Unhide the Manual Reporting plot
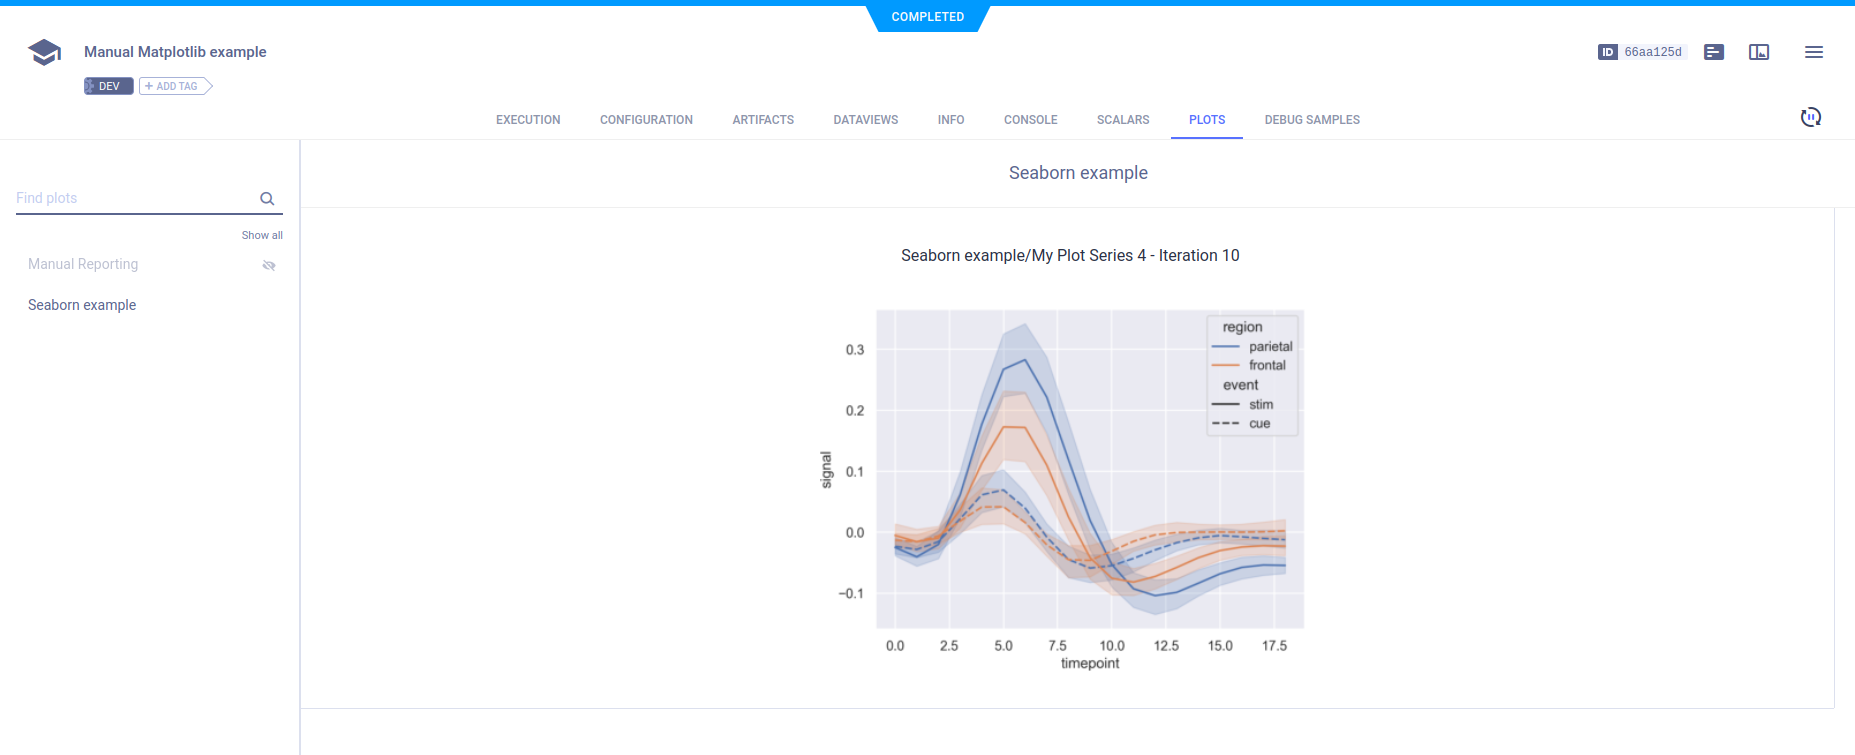The image size is (1855, 755). pos(268,265)
